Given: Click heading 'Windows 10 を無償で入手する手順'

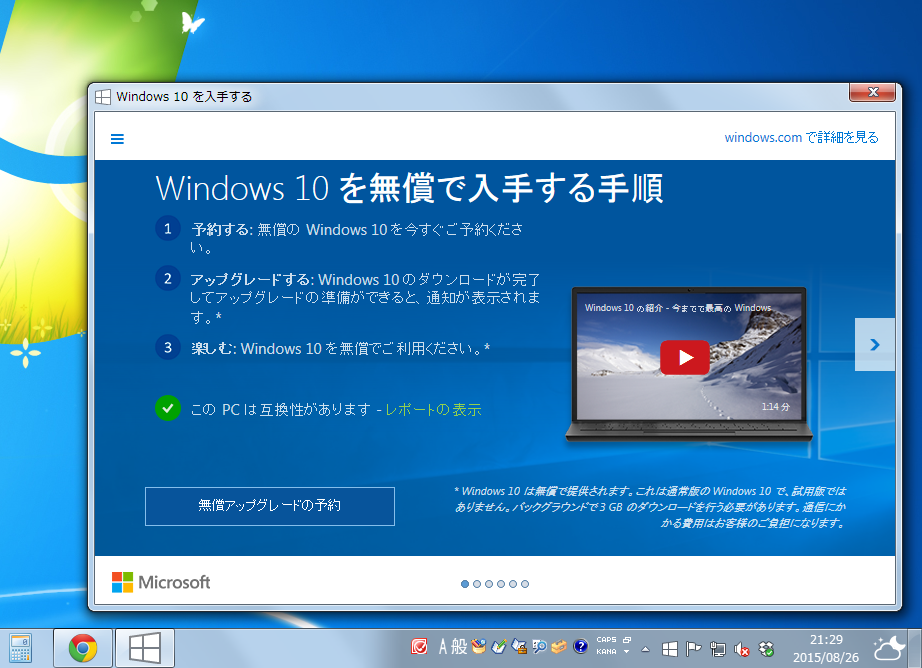Looking at the screenshot, I should coord(409,188).
